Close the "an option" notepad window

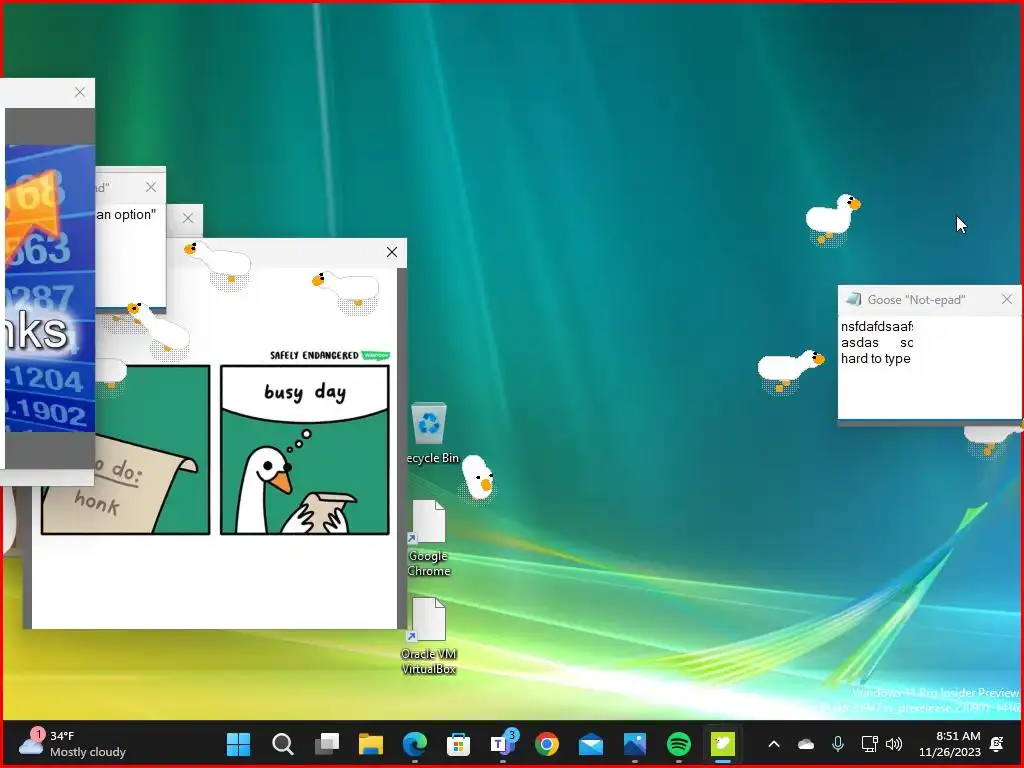coord(151,187)
